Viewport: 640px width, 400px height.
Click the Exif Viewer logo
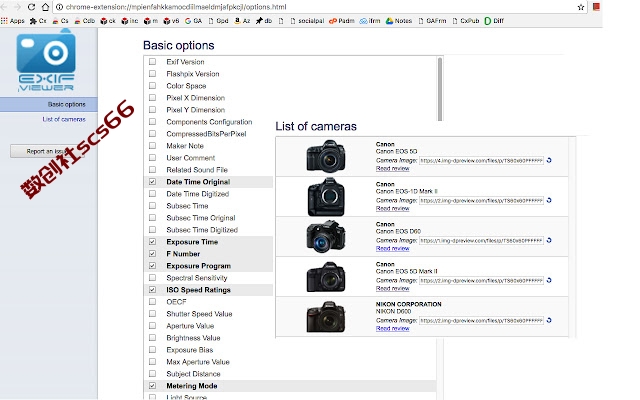click(x=46, y=62)
